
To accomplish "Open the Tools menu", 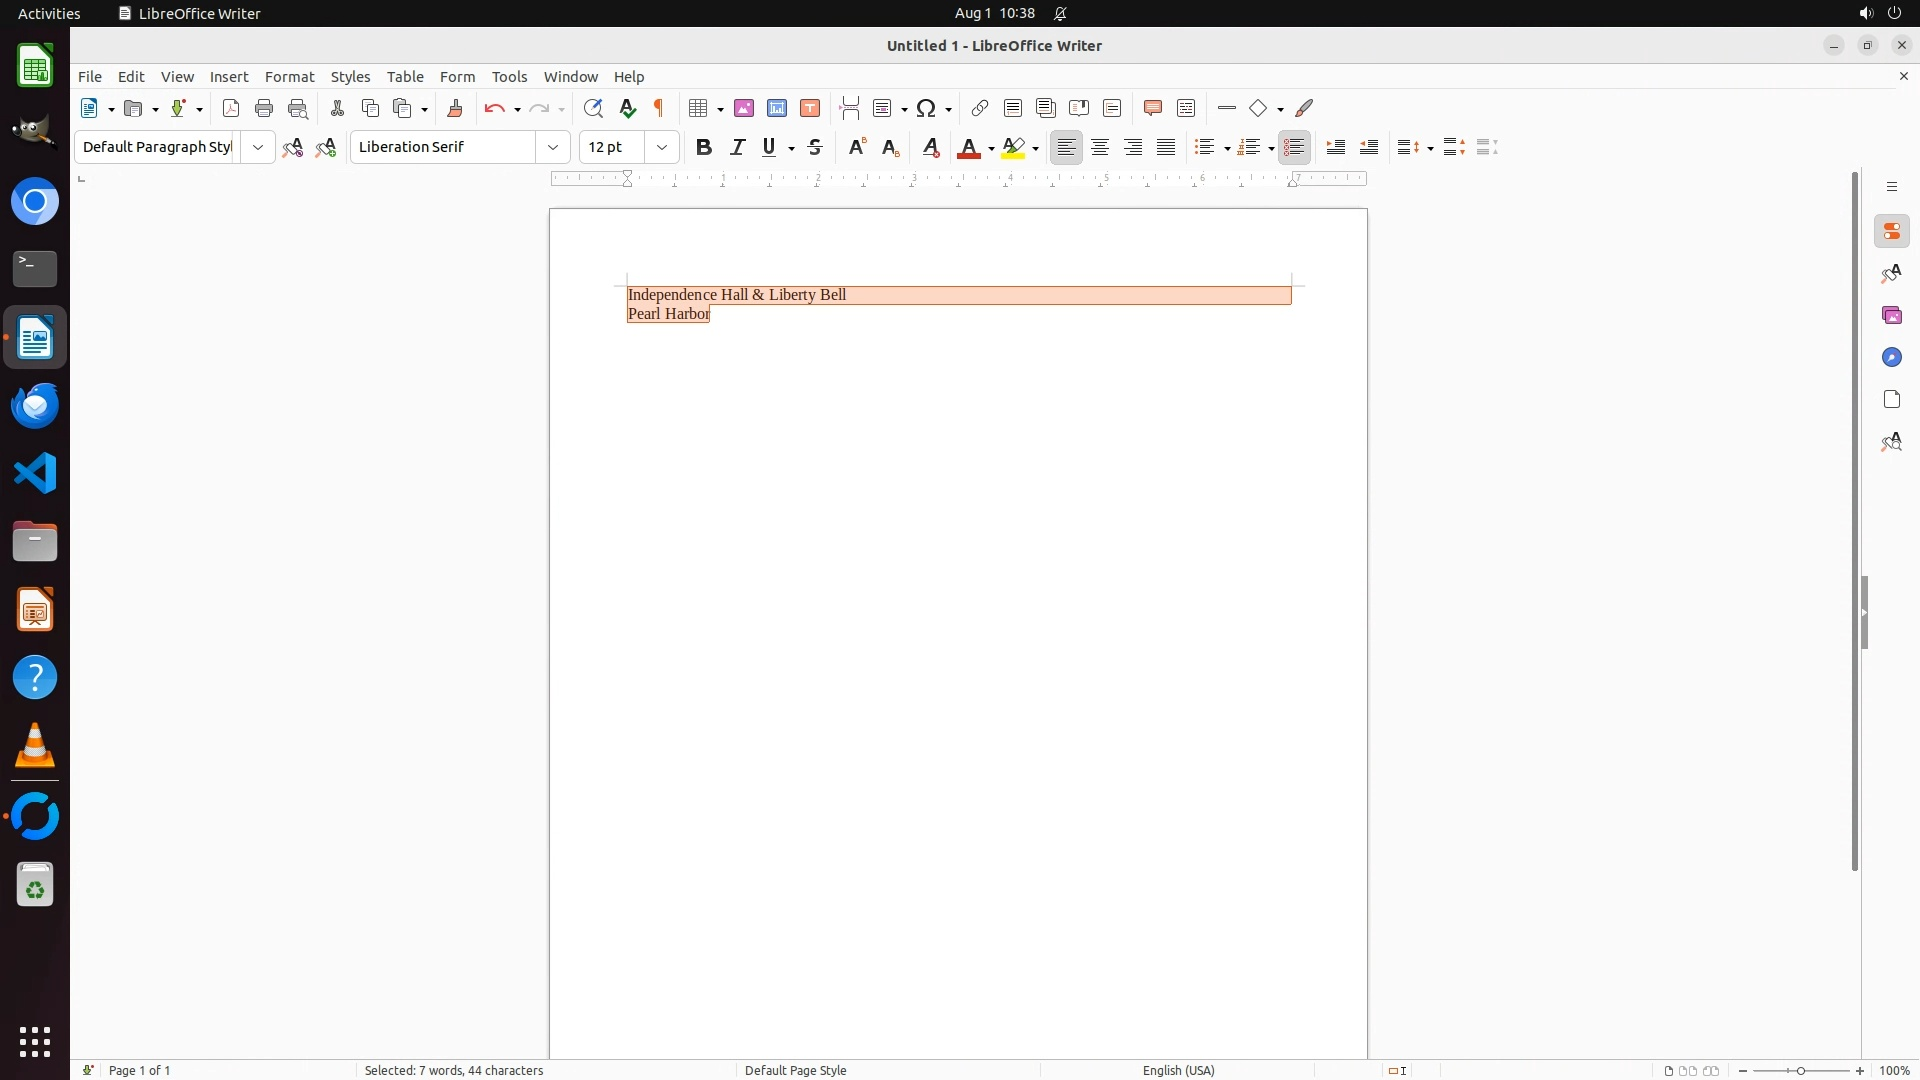I will [509, 77].
